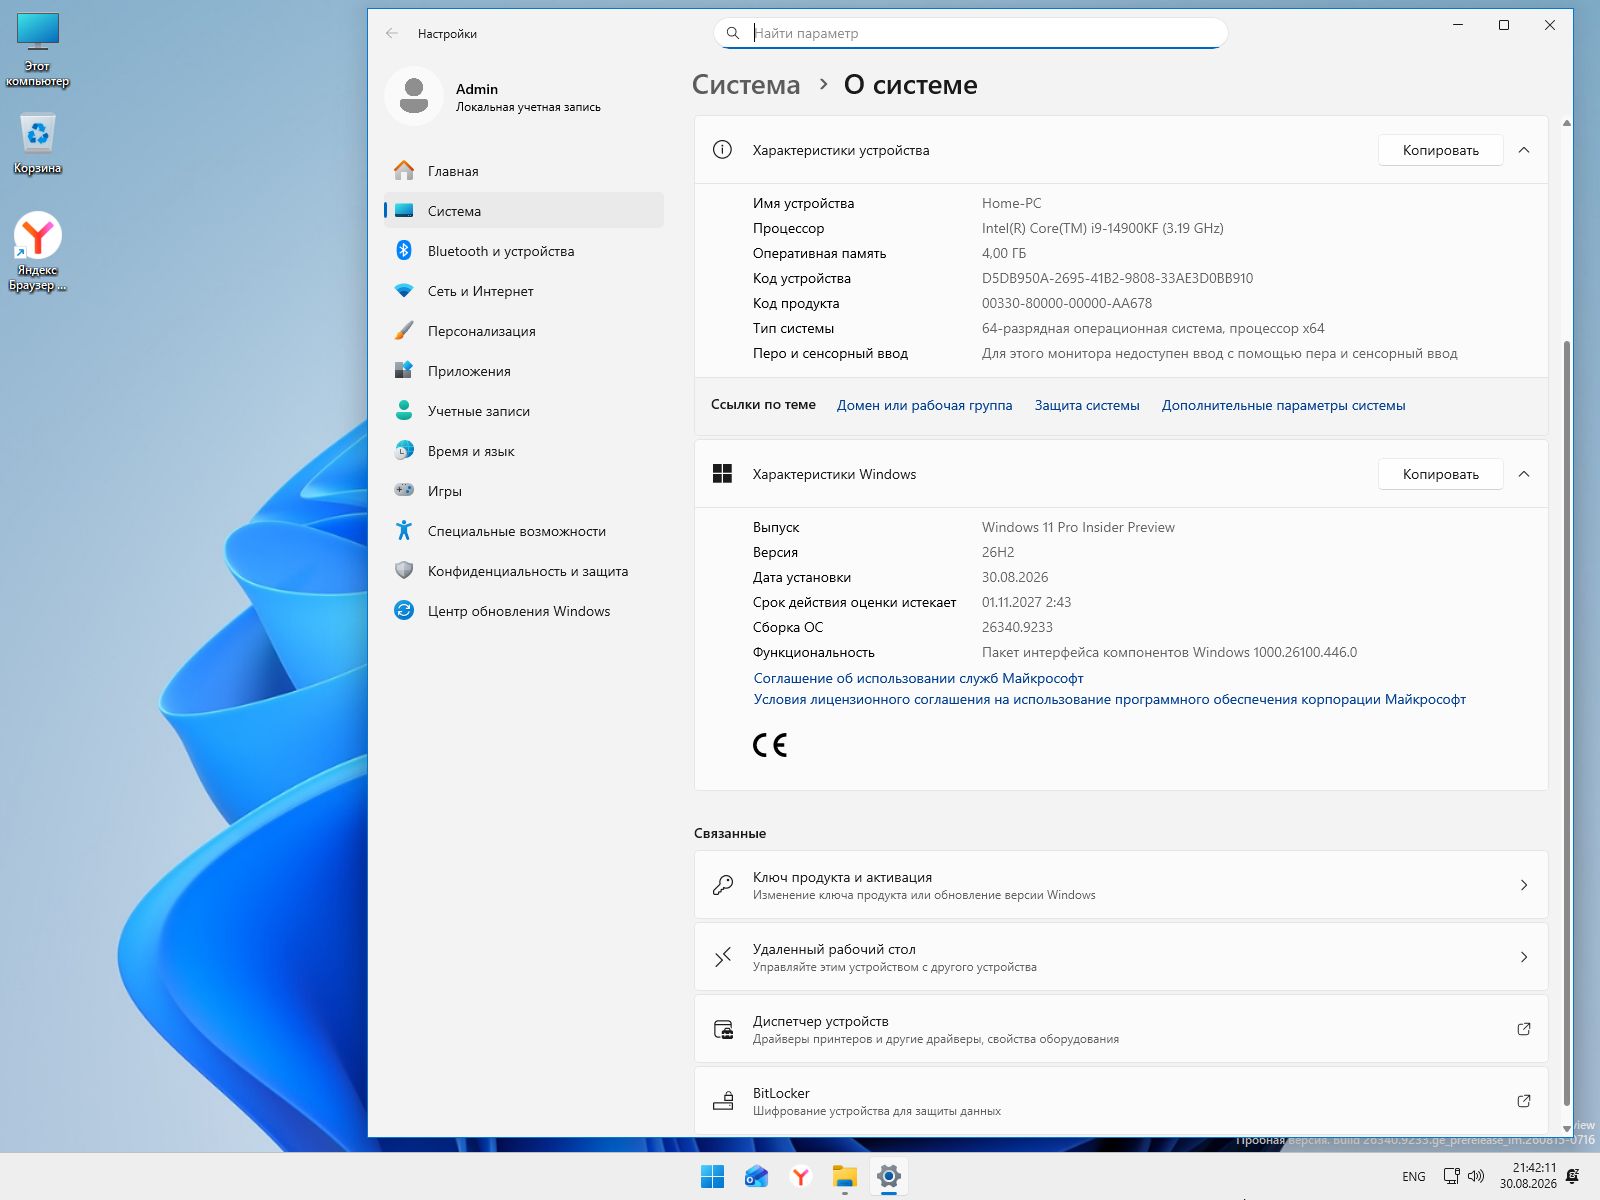This screenshot has width=1600, height=1200.
Task: Click the shield icon beside Конфиденциальность и защита
Action: click(404, 571)
